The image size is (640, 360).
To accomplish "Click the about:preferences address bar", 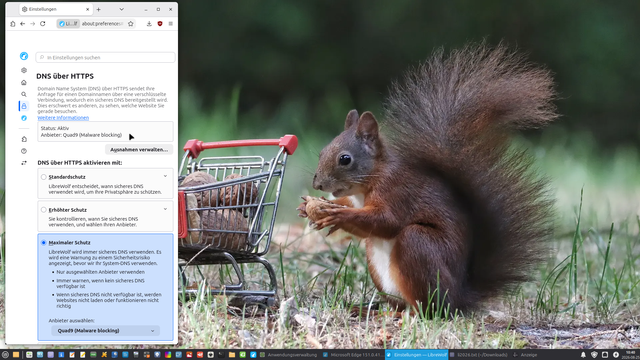I will tap(102, 24).
